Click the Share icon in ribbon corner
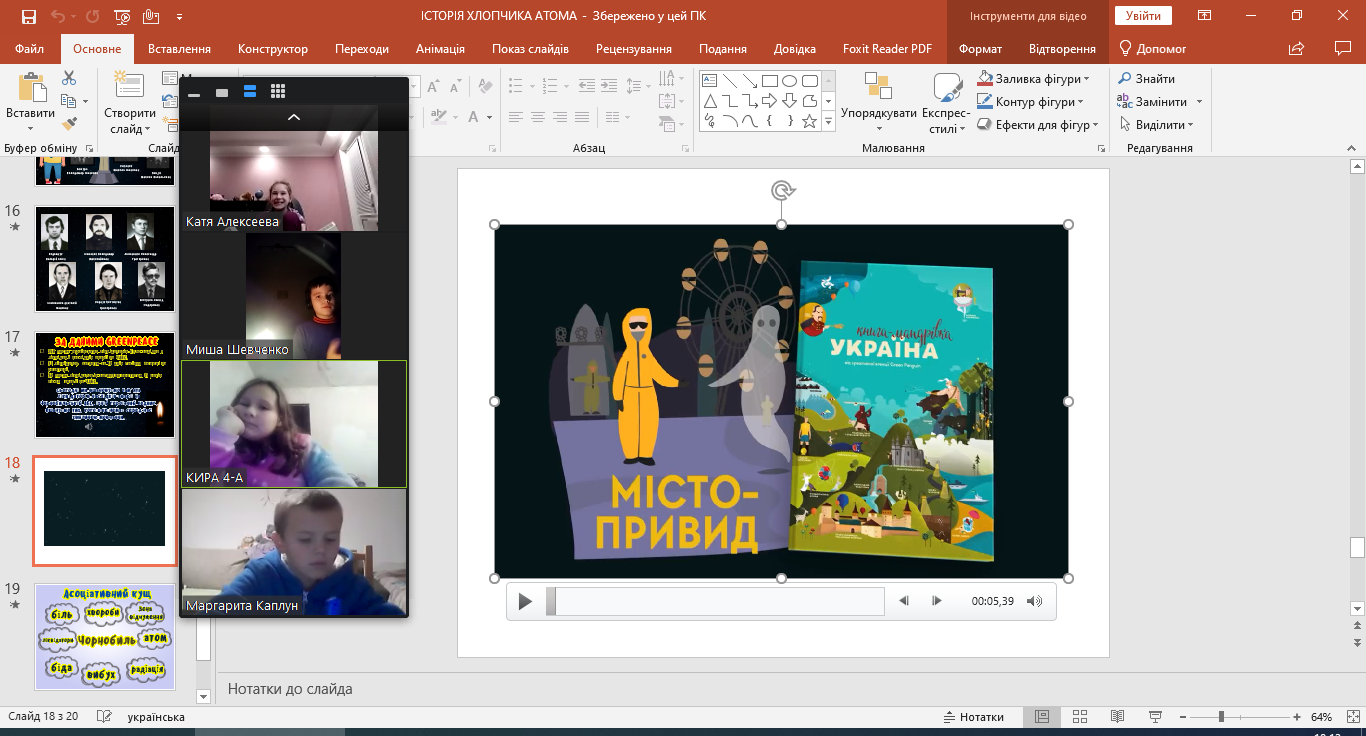The height and width of the screenshot is (736, 1366). pos(1297,48)
